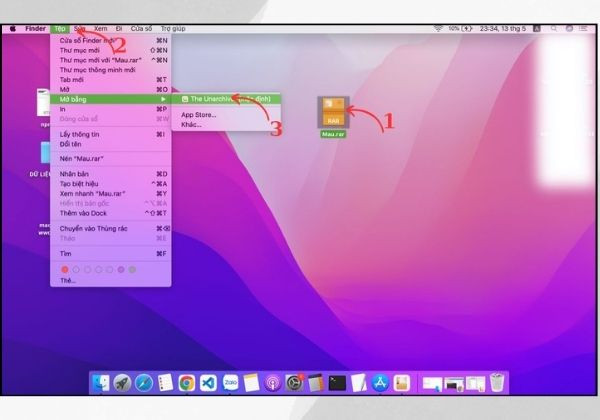The height and width of the screenshot is (420, 600).
Task: Open the Xem menu
Action: 101,29
